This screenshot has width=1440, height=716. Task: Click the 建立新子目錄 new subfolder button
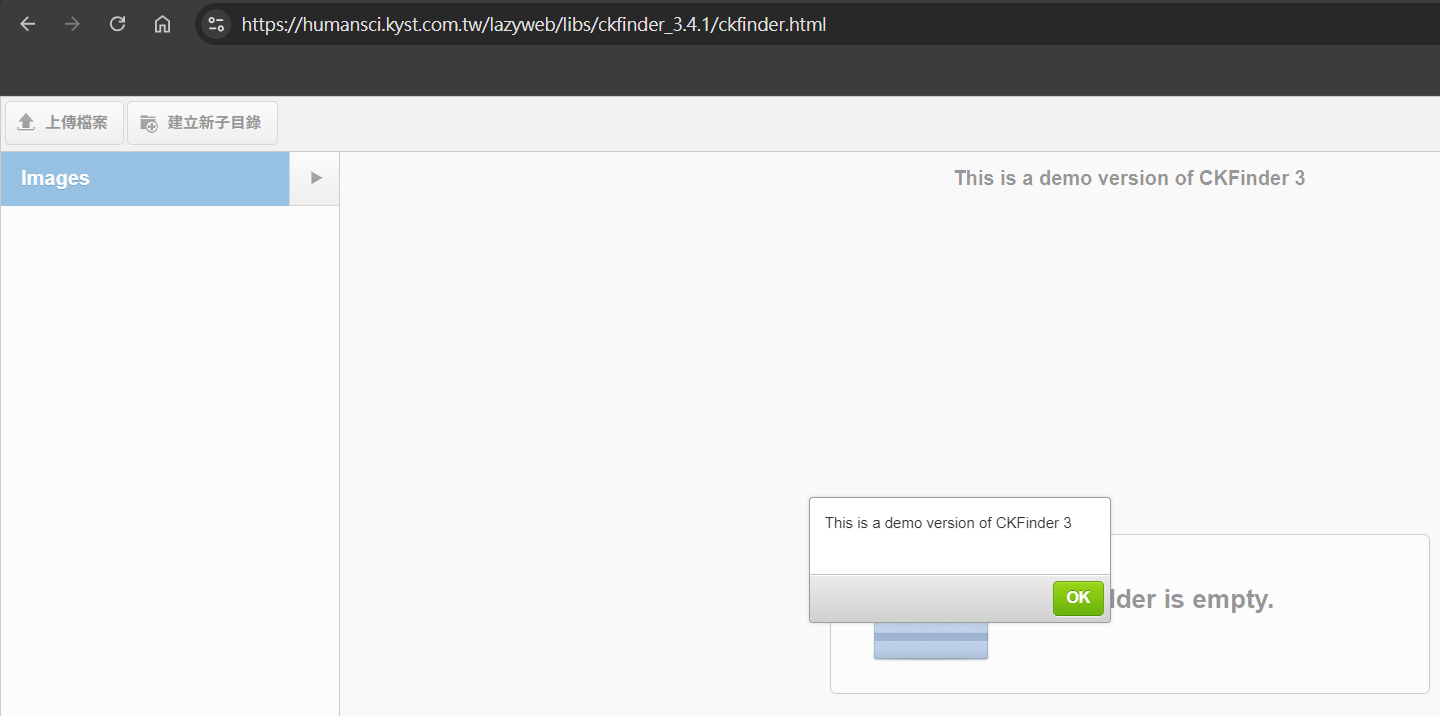202,123
